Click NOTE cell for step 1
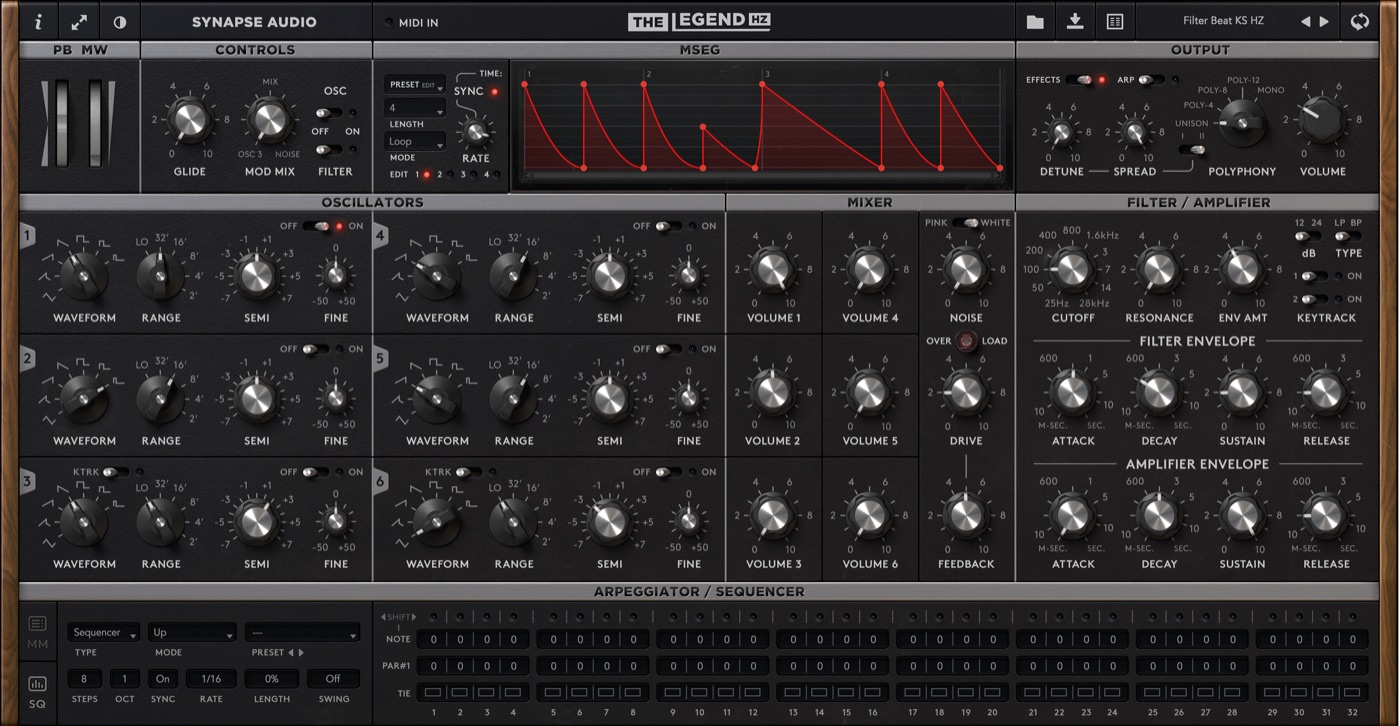Viewport: 1400px width, 726px height. coord(434,639)
